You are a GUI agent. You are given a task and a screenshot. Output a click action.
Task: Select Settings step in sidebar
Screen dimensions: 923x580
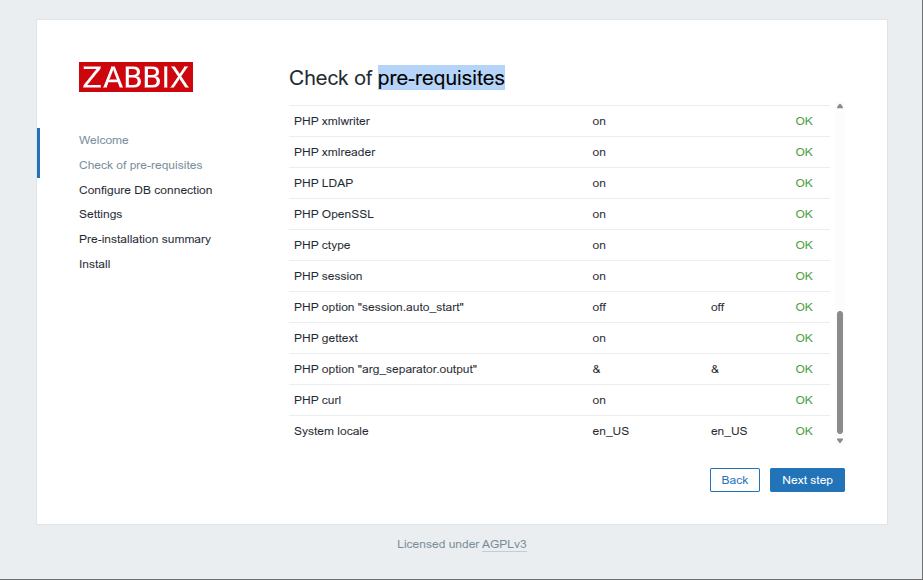(101, 214)
